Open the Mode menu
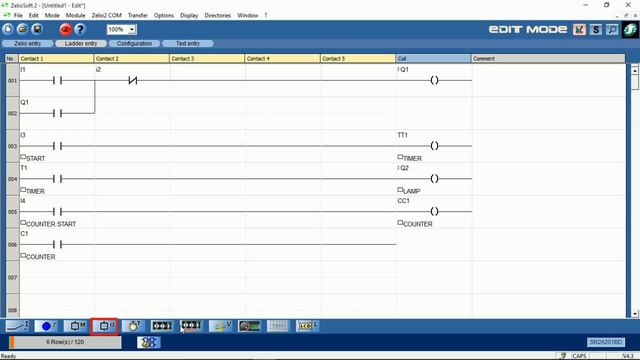The image size is (640, 360). click(52, 16)
